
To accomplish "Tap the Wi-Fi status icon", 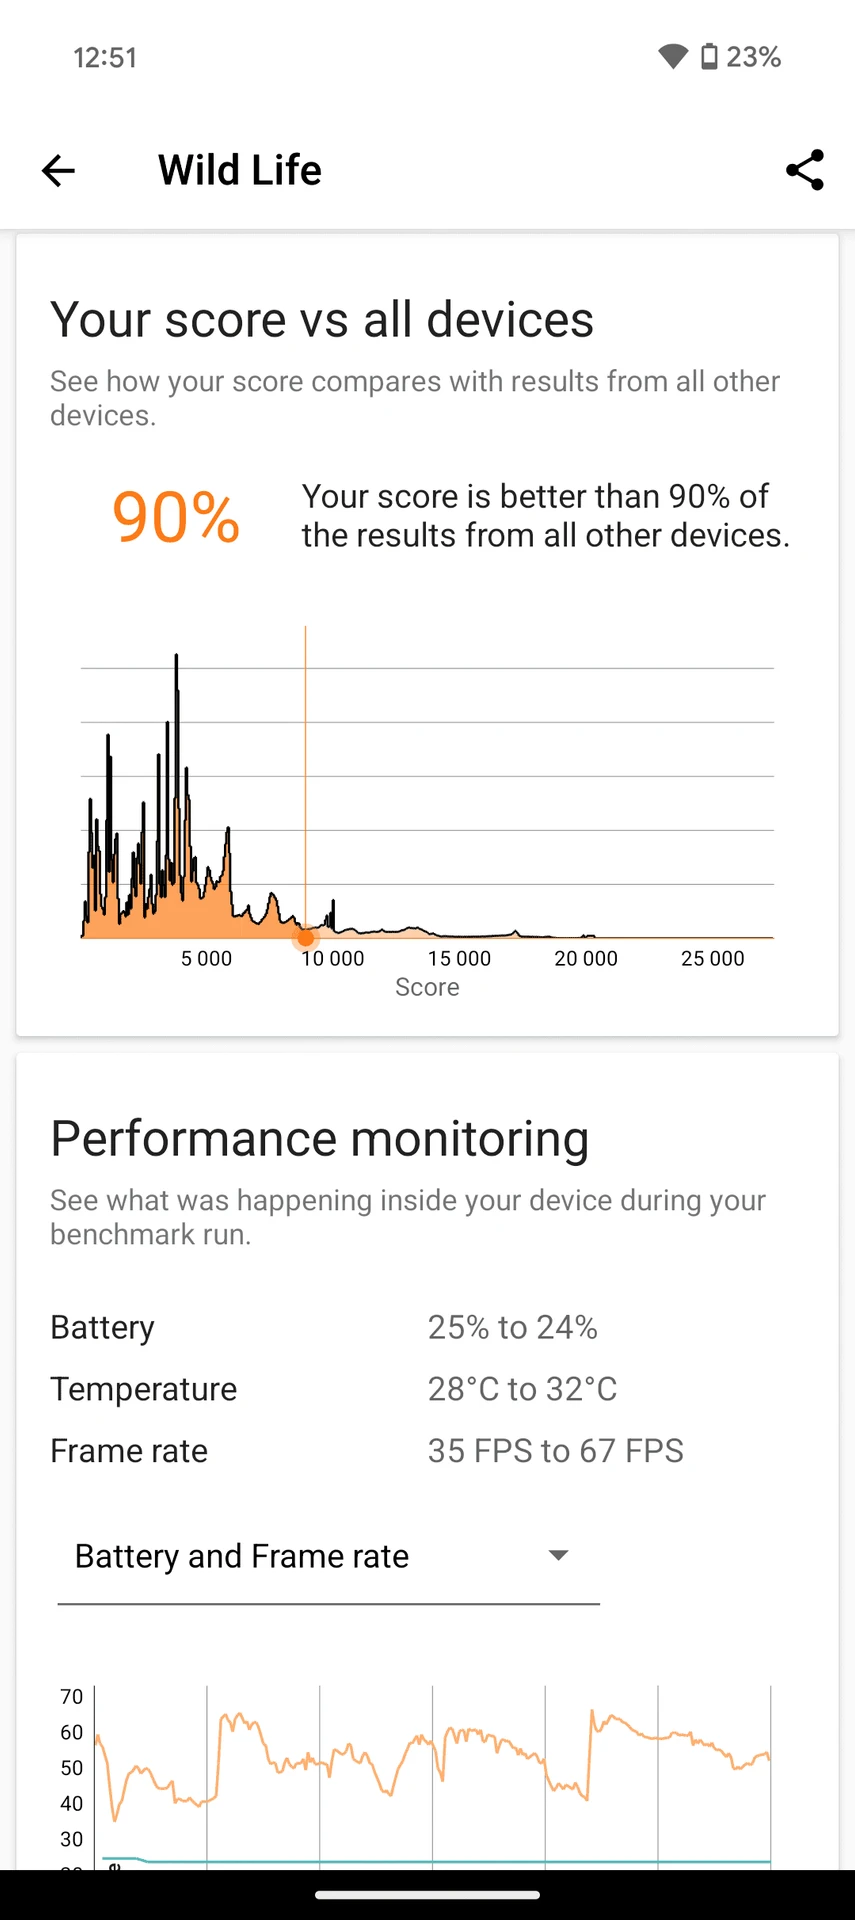I will (673, 57).
